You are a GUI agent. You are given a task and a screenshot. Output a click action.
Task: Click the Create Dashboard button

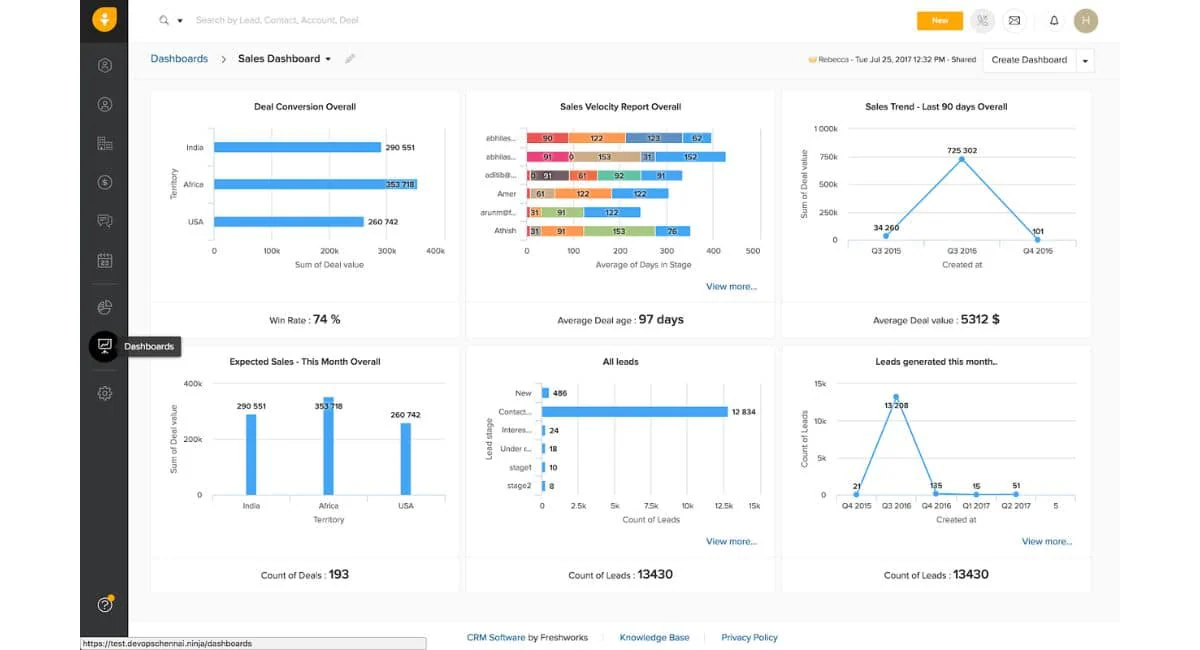point(1029,60)
